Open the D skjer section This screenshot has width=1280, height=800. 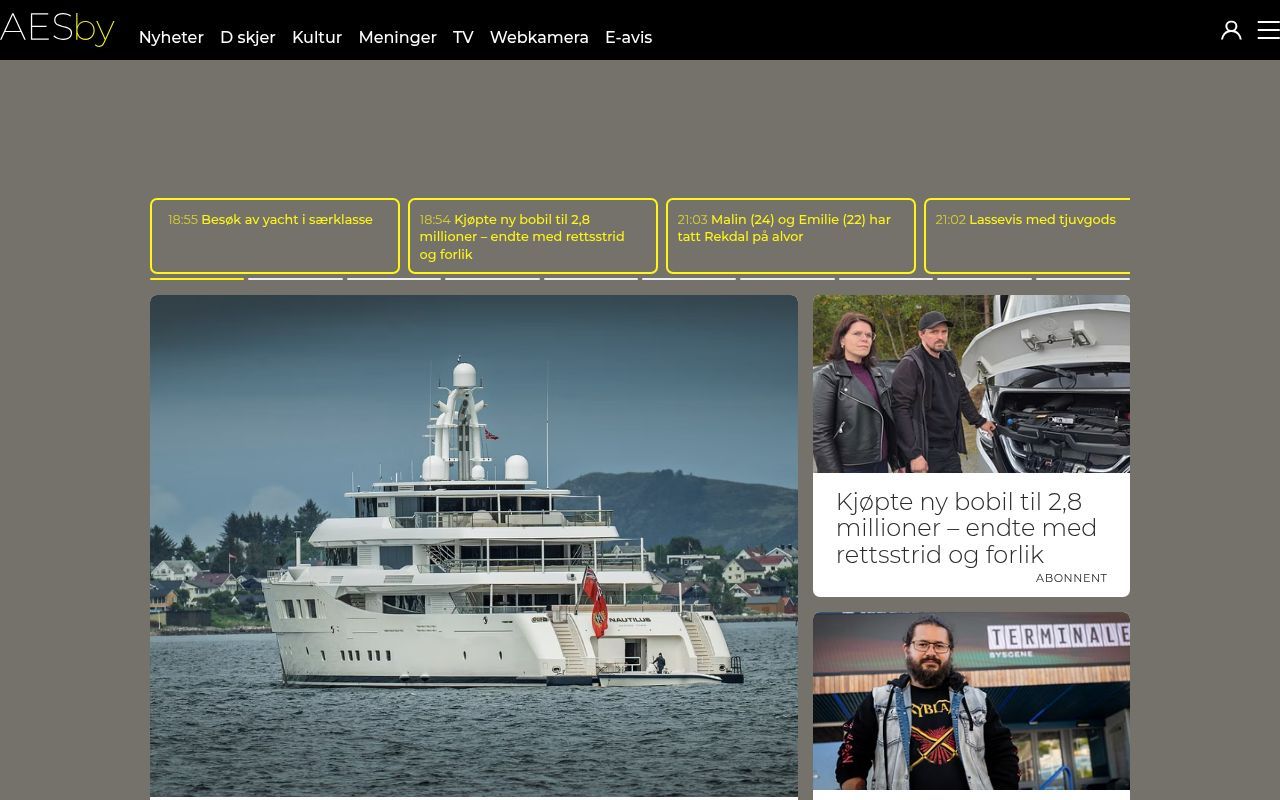[248, 37]
